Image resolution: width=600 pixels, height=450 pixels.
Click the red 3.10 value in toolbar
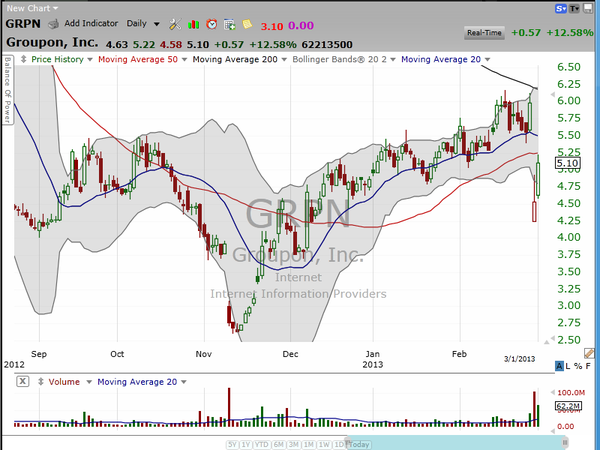coord(272,26)
